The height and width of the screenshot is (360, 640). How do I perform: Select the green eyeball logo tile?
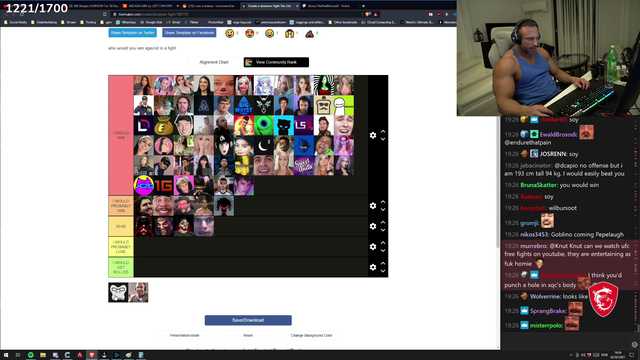264,125
